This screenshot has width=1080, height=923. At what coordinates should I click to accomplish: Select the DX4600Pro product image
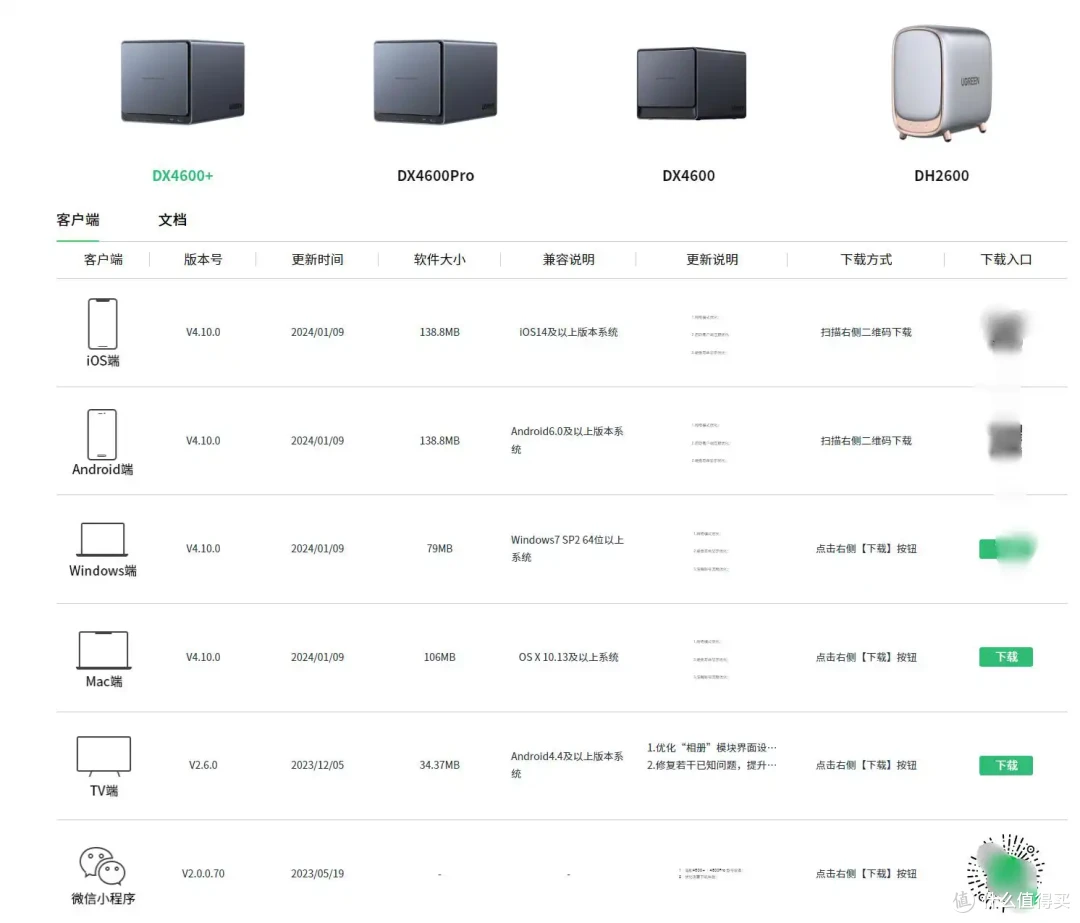pos(435,82)
